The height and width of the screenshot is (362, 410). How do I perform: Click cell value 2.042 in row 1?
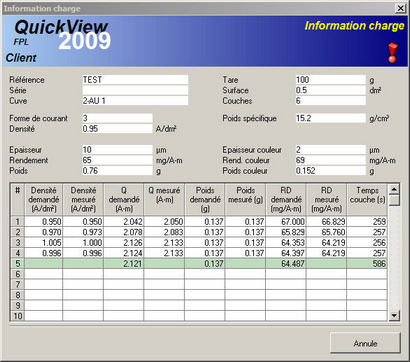pos(124,221)
